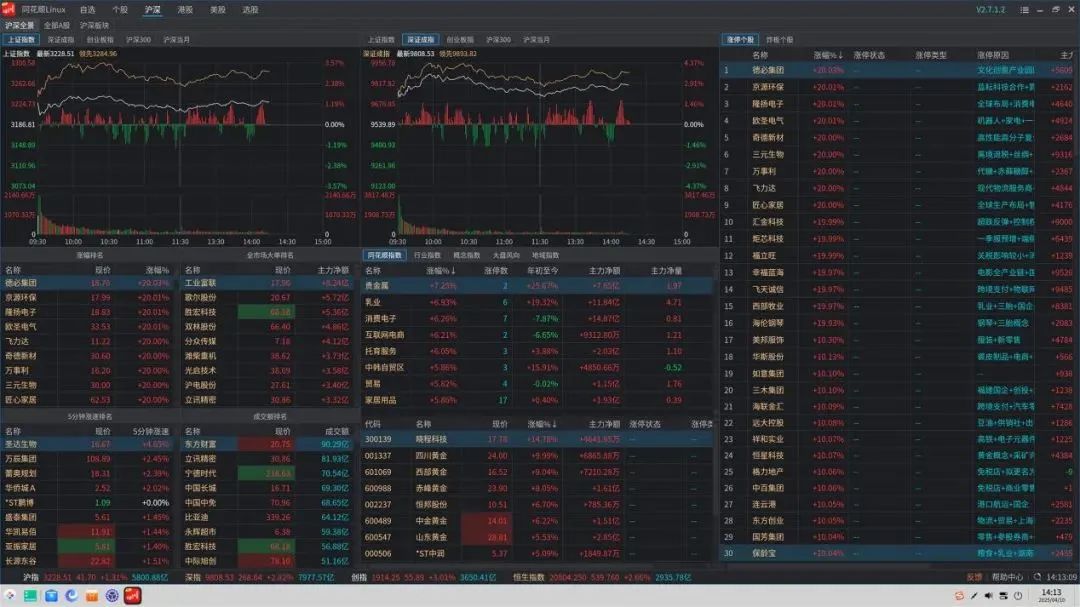Select the 港股 main menu tab
The width and height of the screenshot is (1080, 607).
(x=185, y=10)
